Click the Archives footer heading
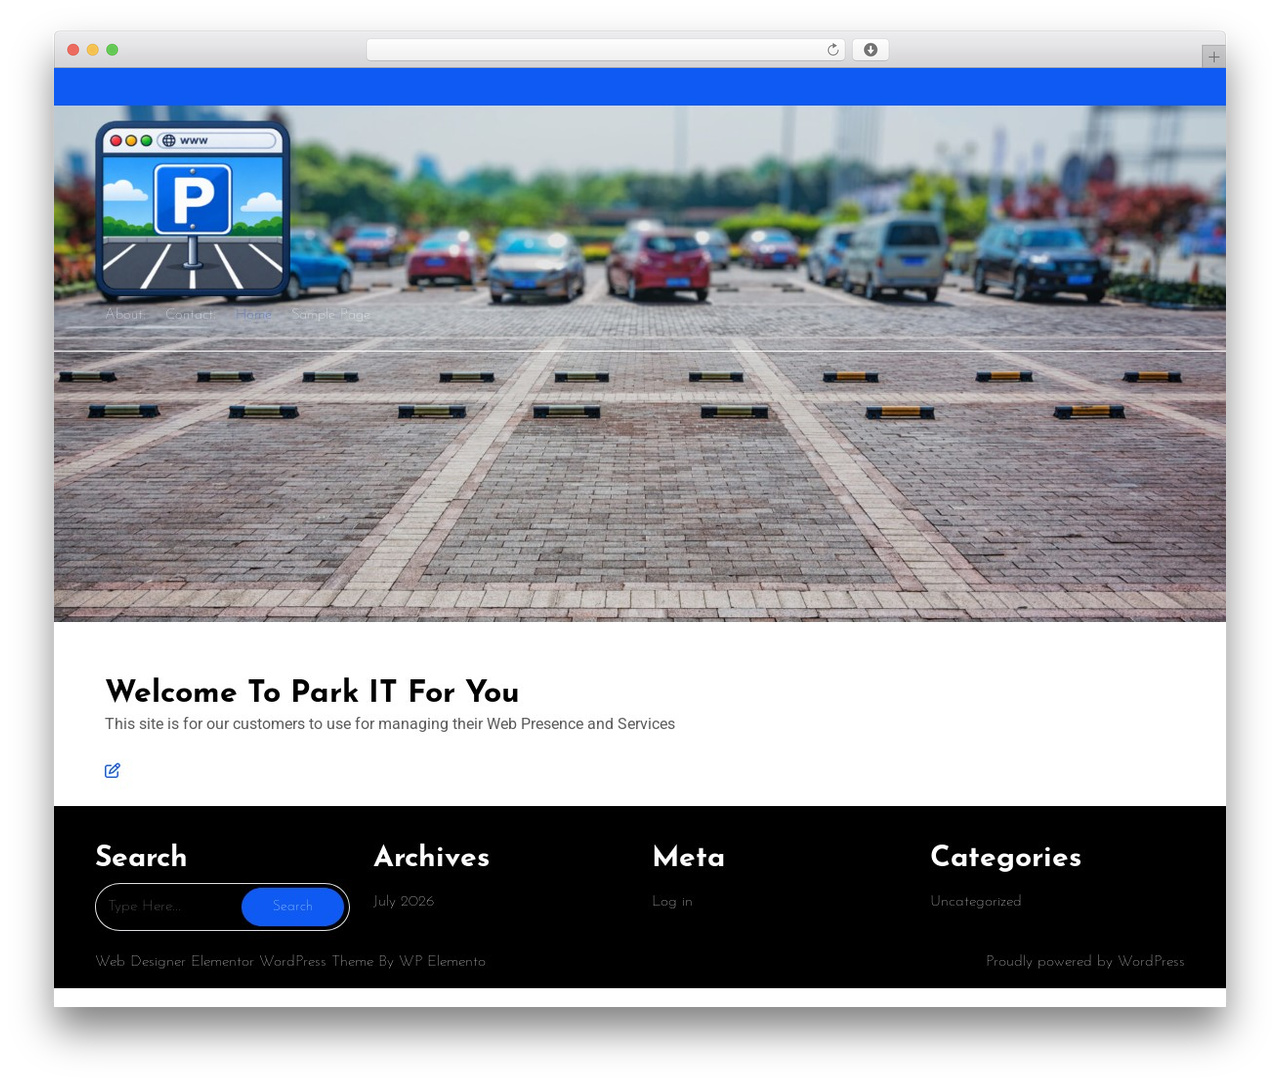 tap(432, 857)
